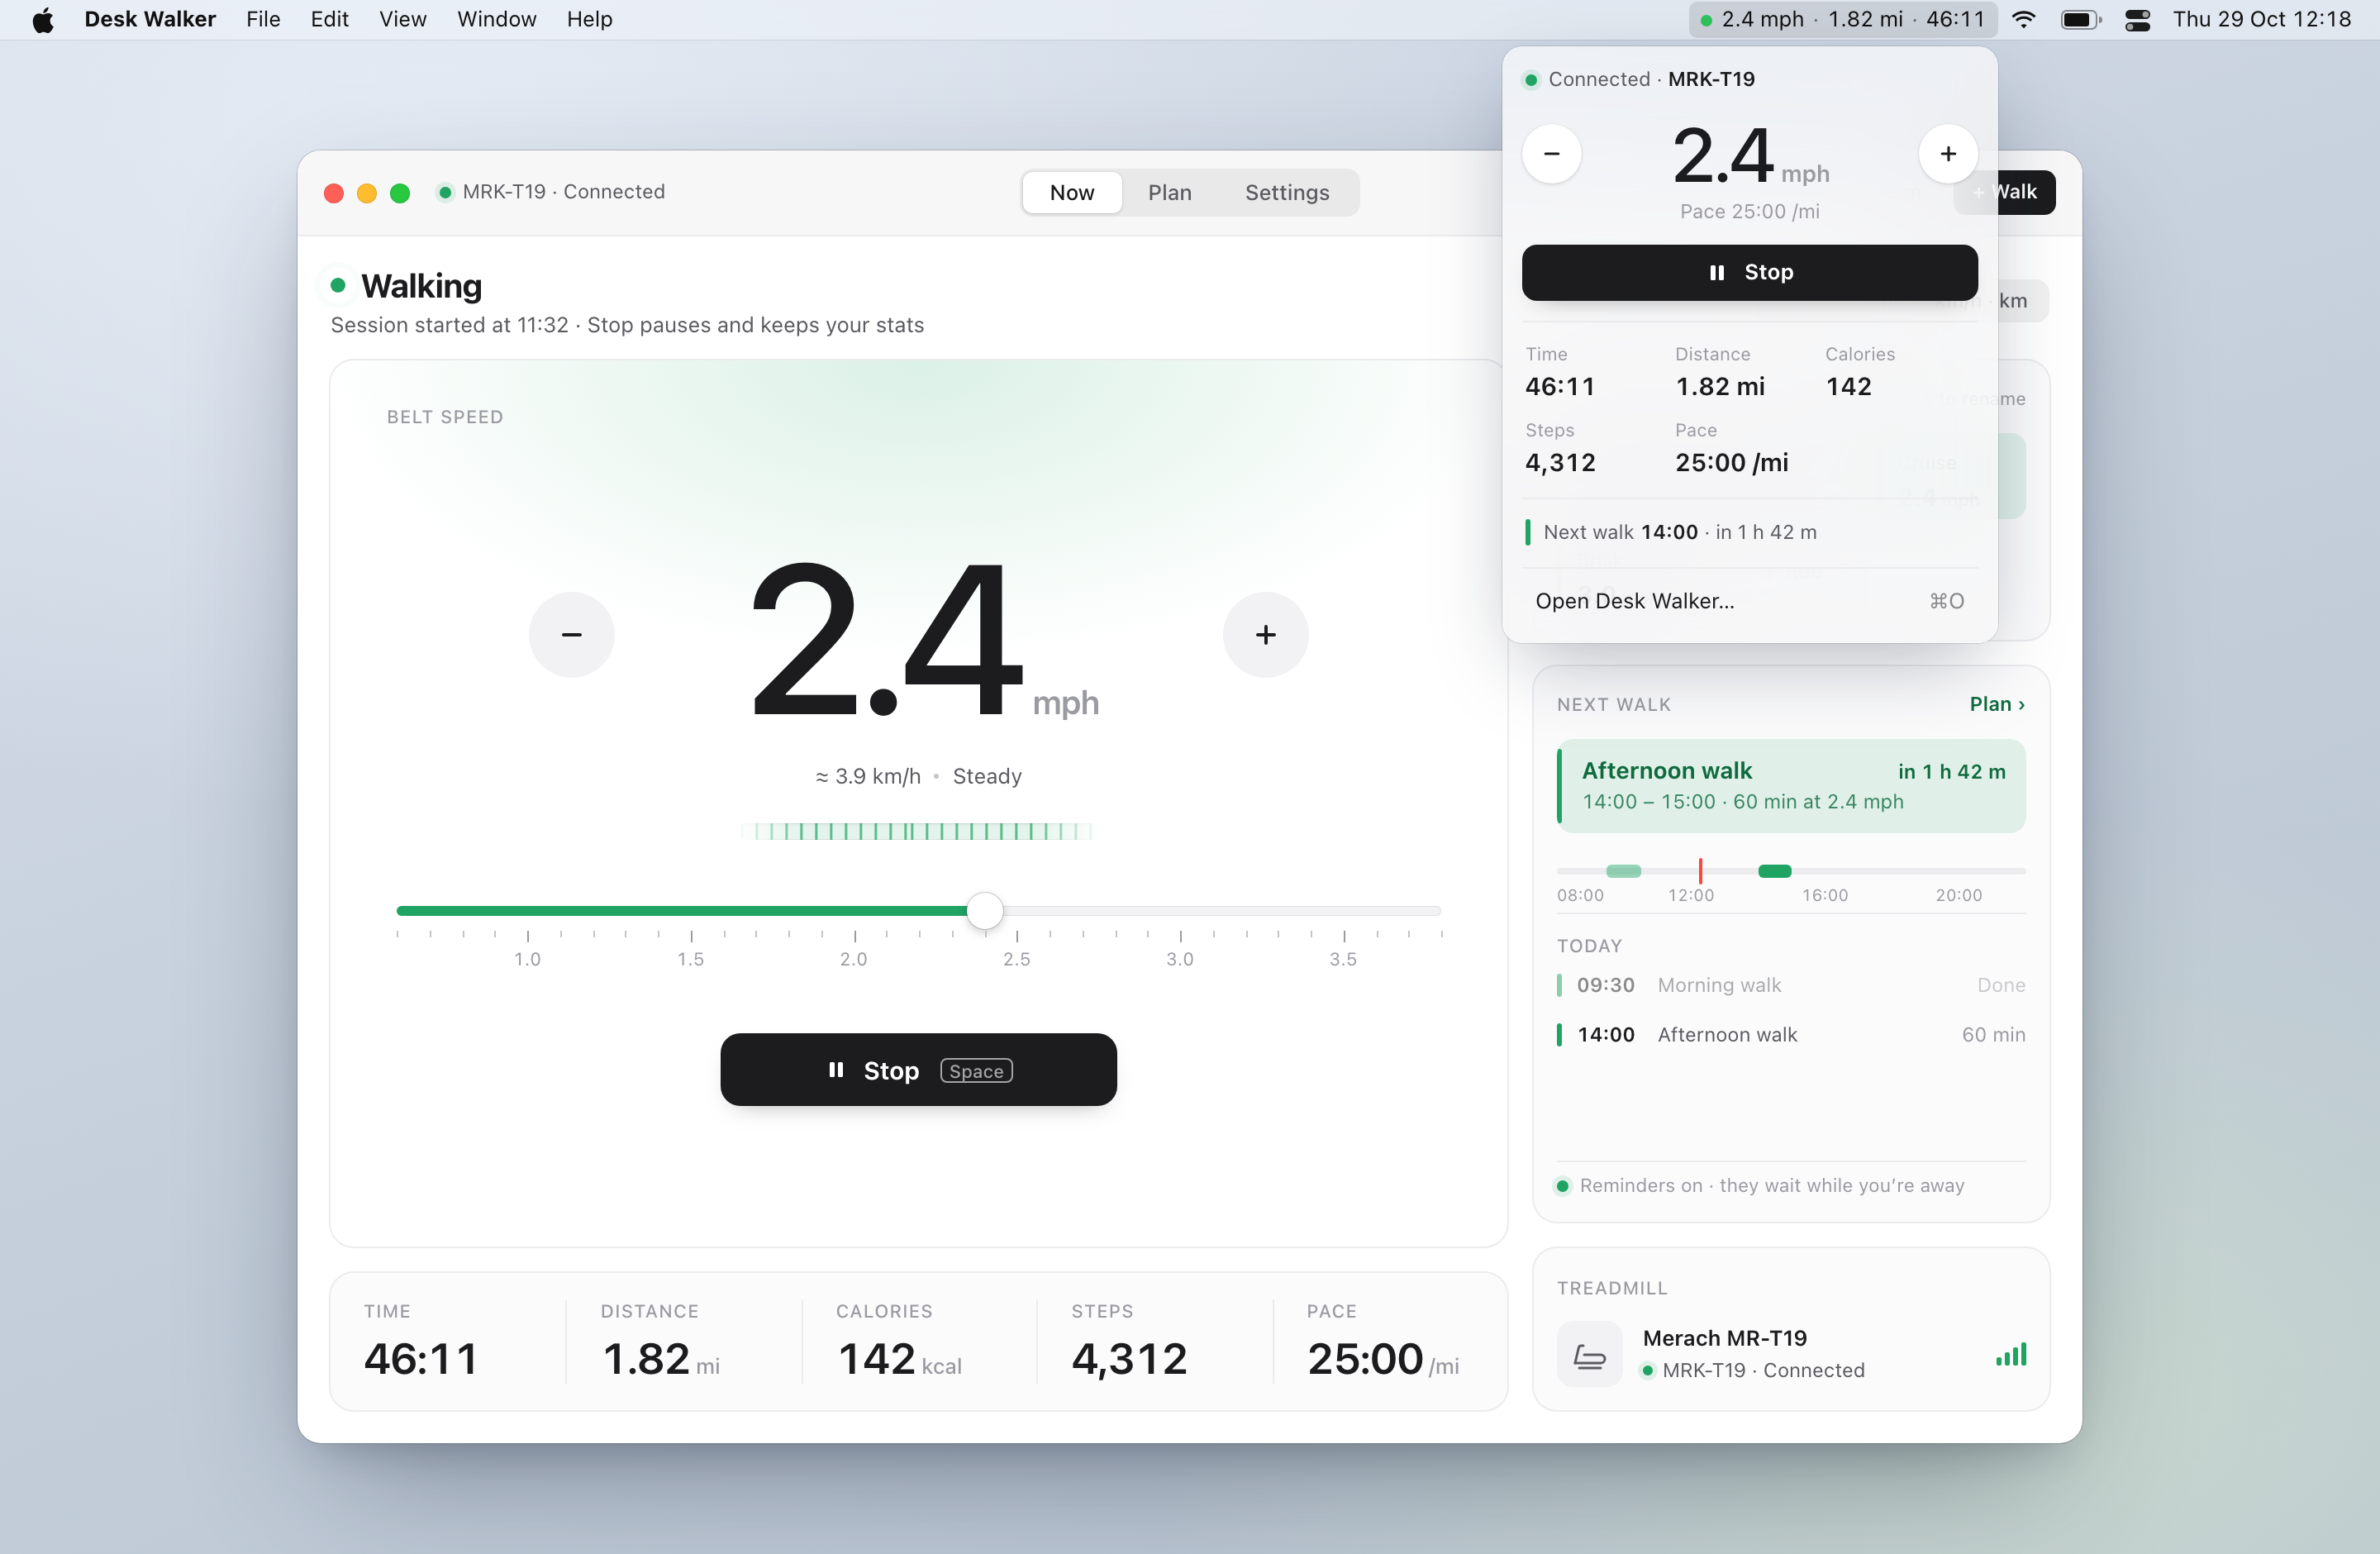
Task: Open the View menu
Action: pos(402,19)
